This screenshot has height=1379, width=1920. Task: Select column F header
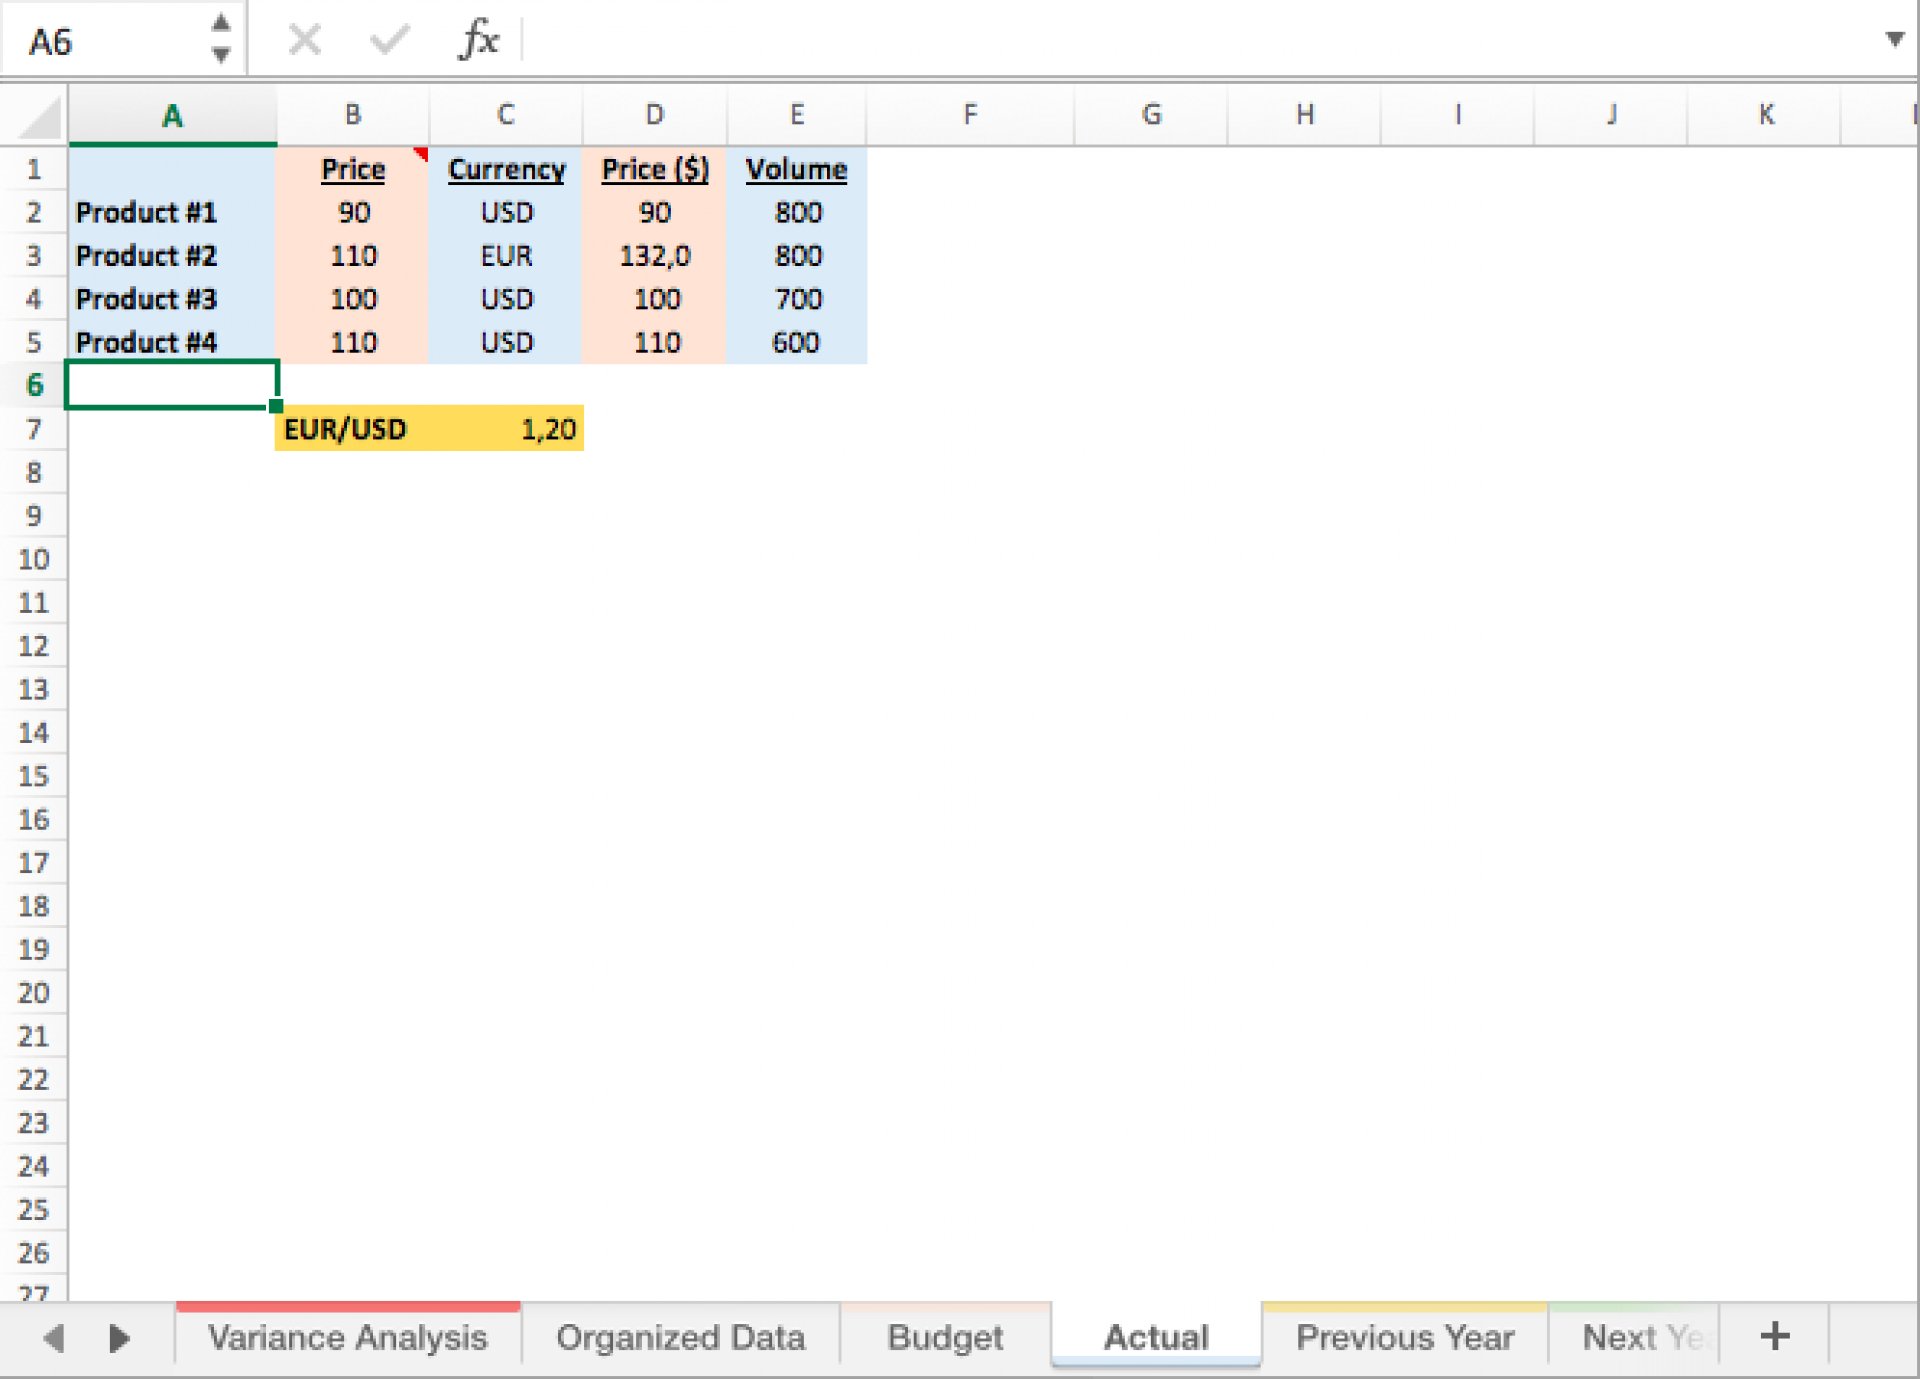pyautogui.click(x=970, y=116)
